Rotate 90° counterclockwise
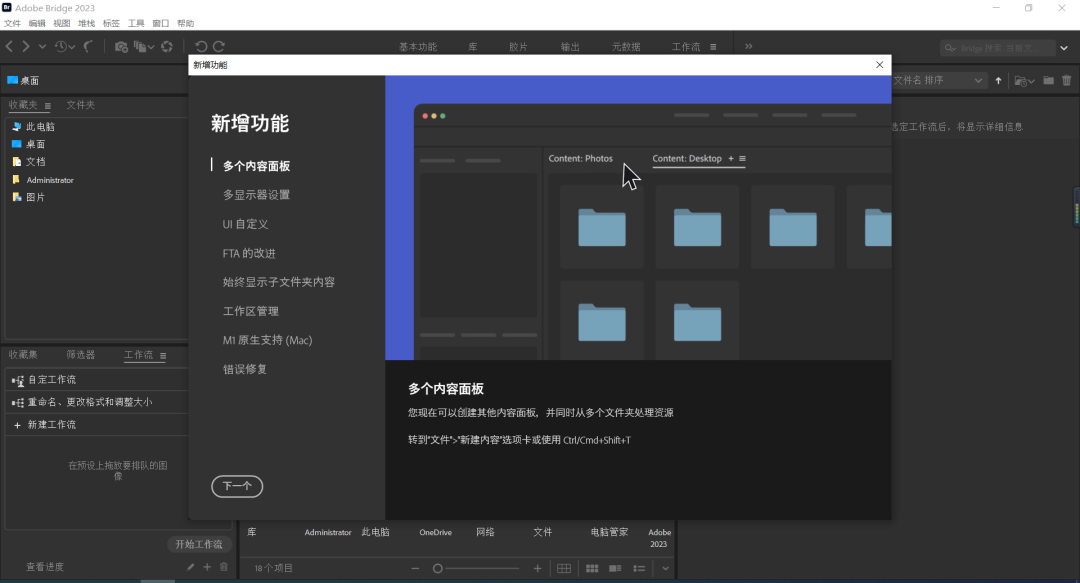The width and height of the screenshot is (1080, 583). tap(201, 46)
